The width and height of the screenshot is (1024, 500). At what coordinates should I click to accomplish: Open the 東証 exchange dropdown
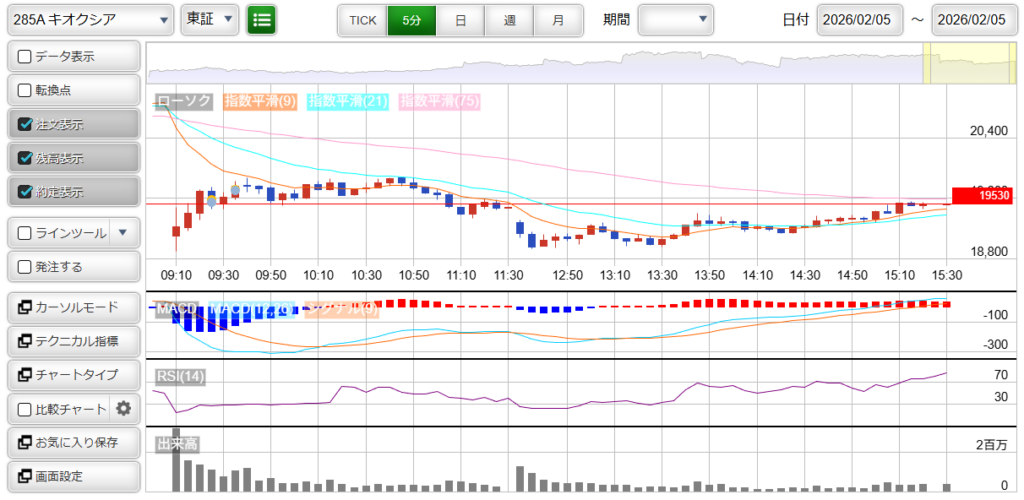[x=211, y=19]
